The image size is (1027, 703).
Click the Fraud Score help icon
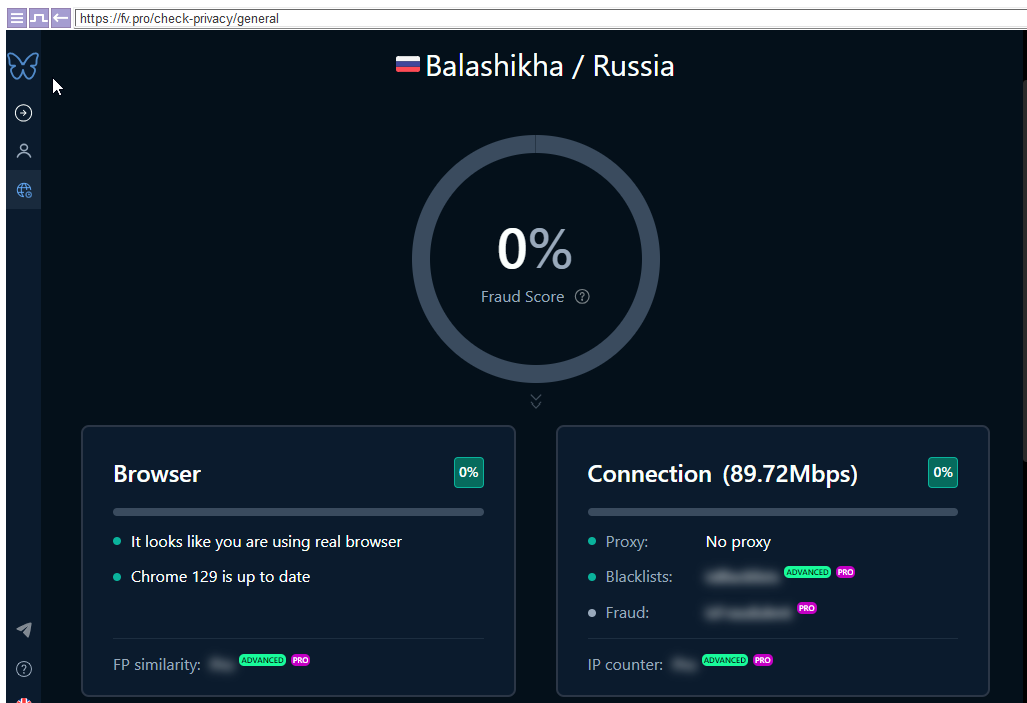point(582,297)
